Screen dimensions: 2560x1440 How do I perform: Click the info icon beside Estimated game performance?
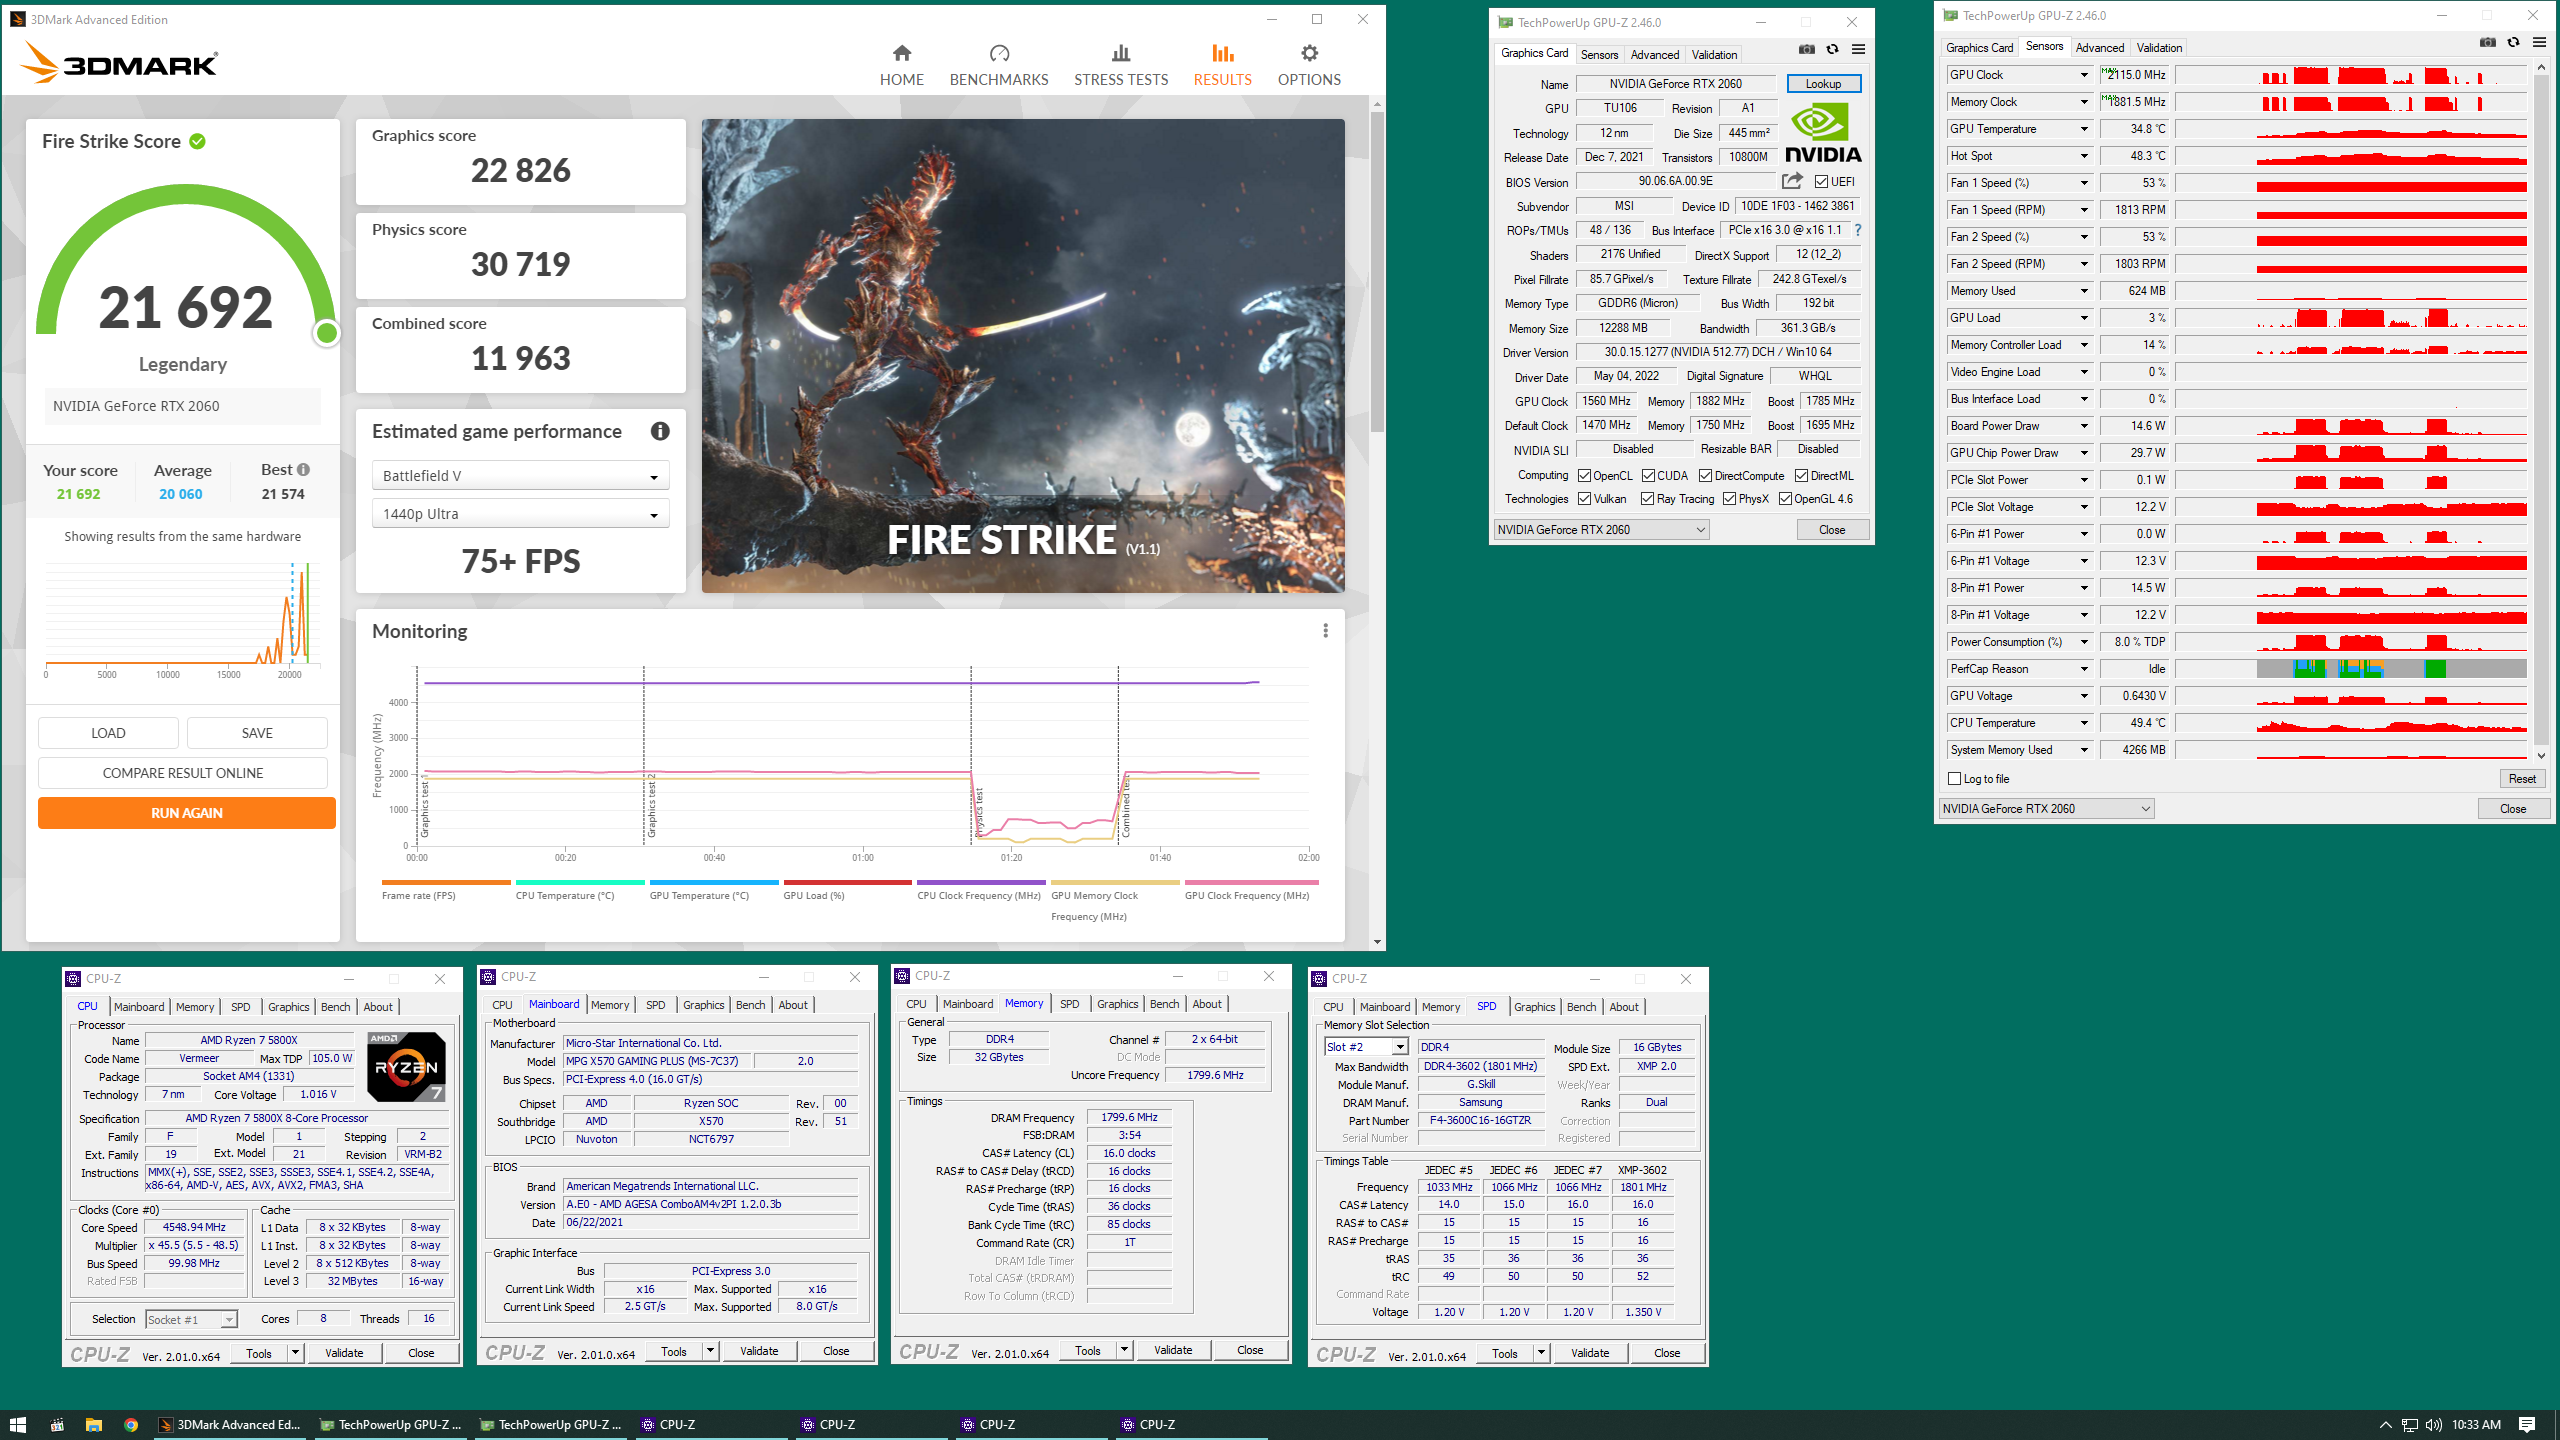660,431
